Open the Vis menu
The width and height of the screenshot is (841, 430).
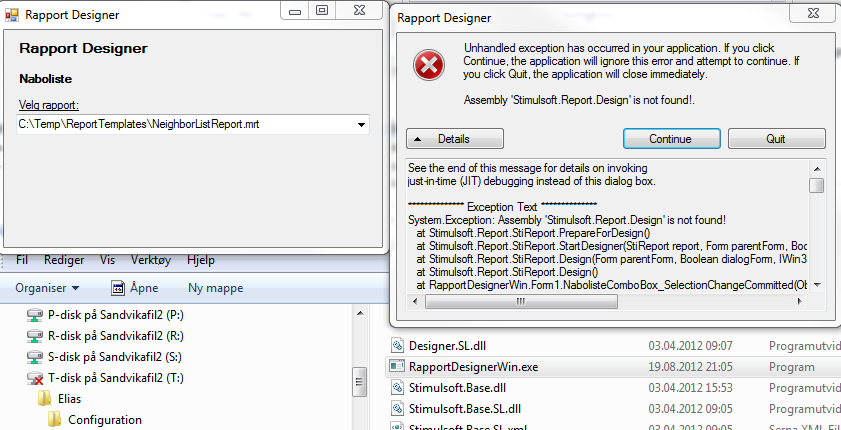(107, 260)
